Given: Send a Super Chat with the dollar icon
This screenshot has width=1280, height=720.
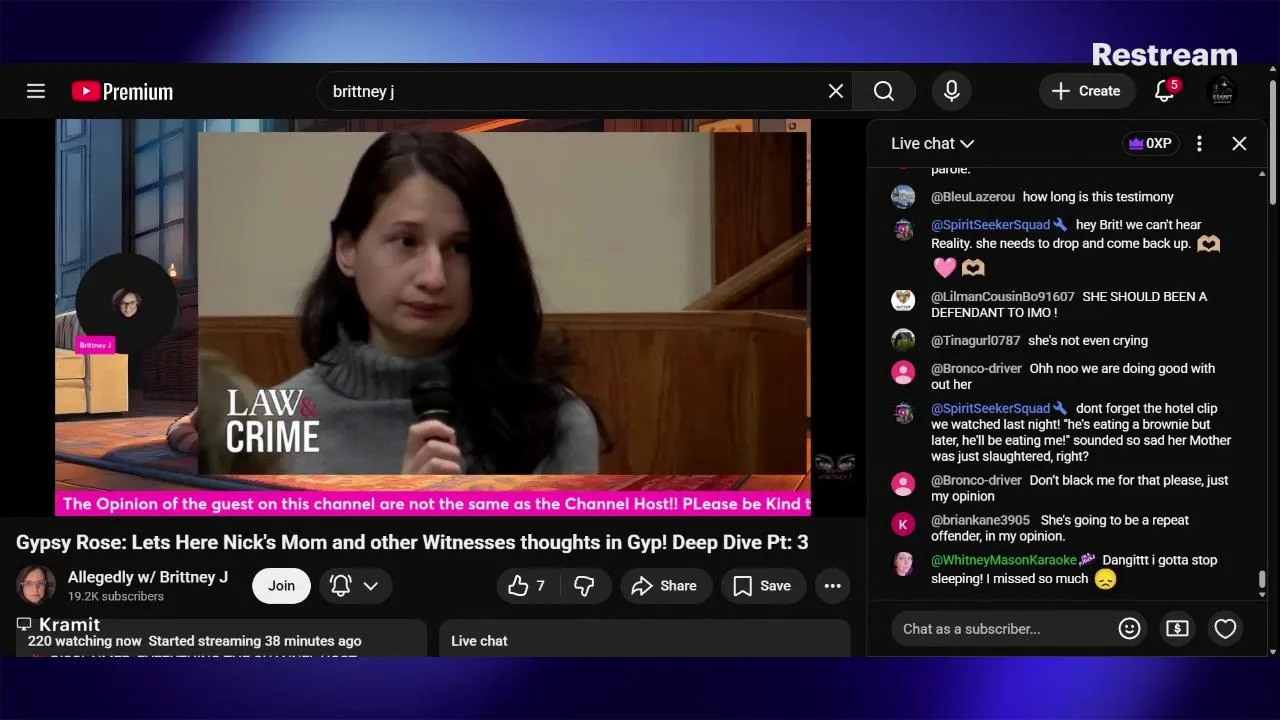Looking at the screenshot, I should coord(1177,628).
